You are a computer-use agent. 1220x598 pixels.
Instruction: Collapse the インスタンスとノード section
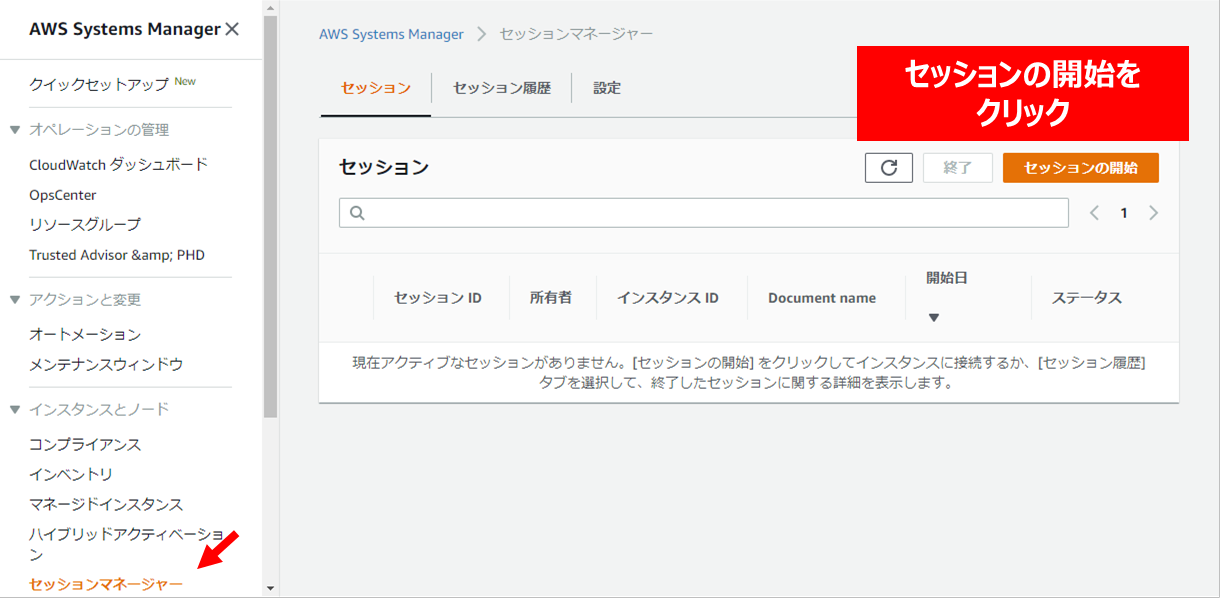tap(15, 410)
